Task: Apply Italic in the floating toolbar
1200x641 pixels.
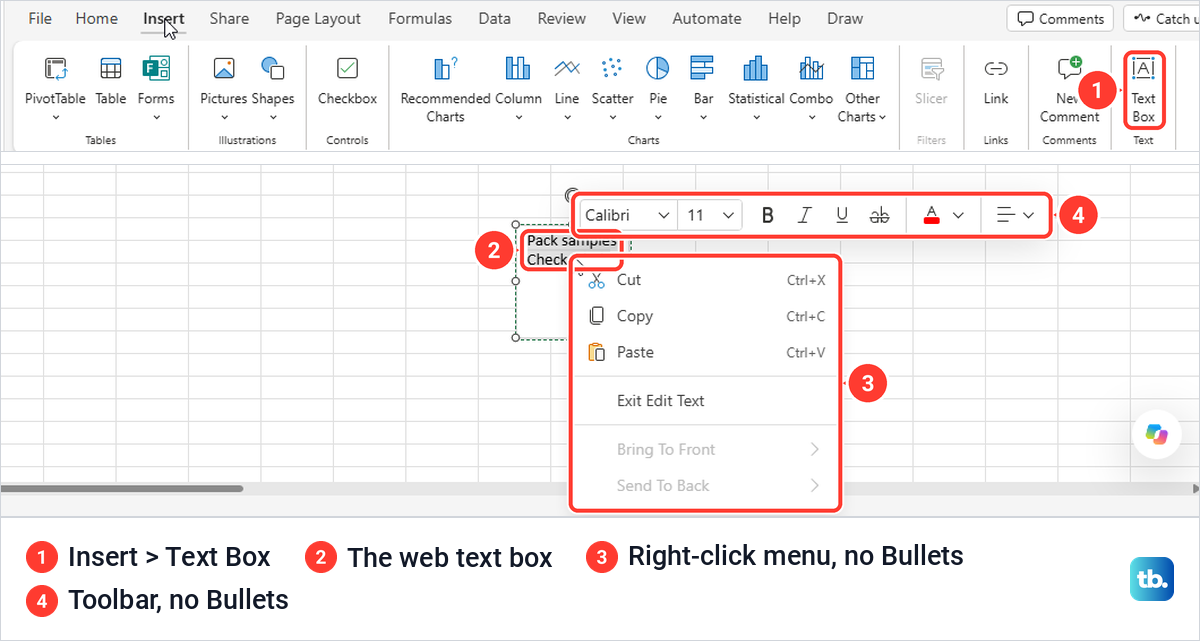Action: click(x=804, y=215)
